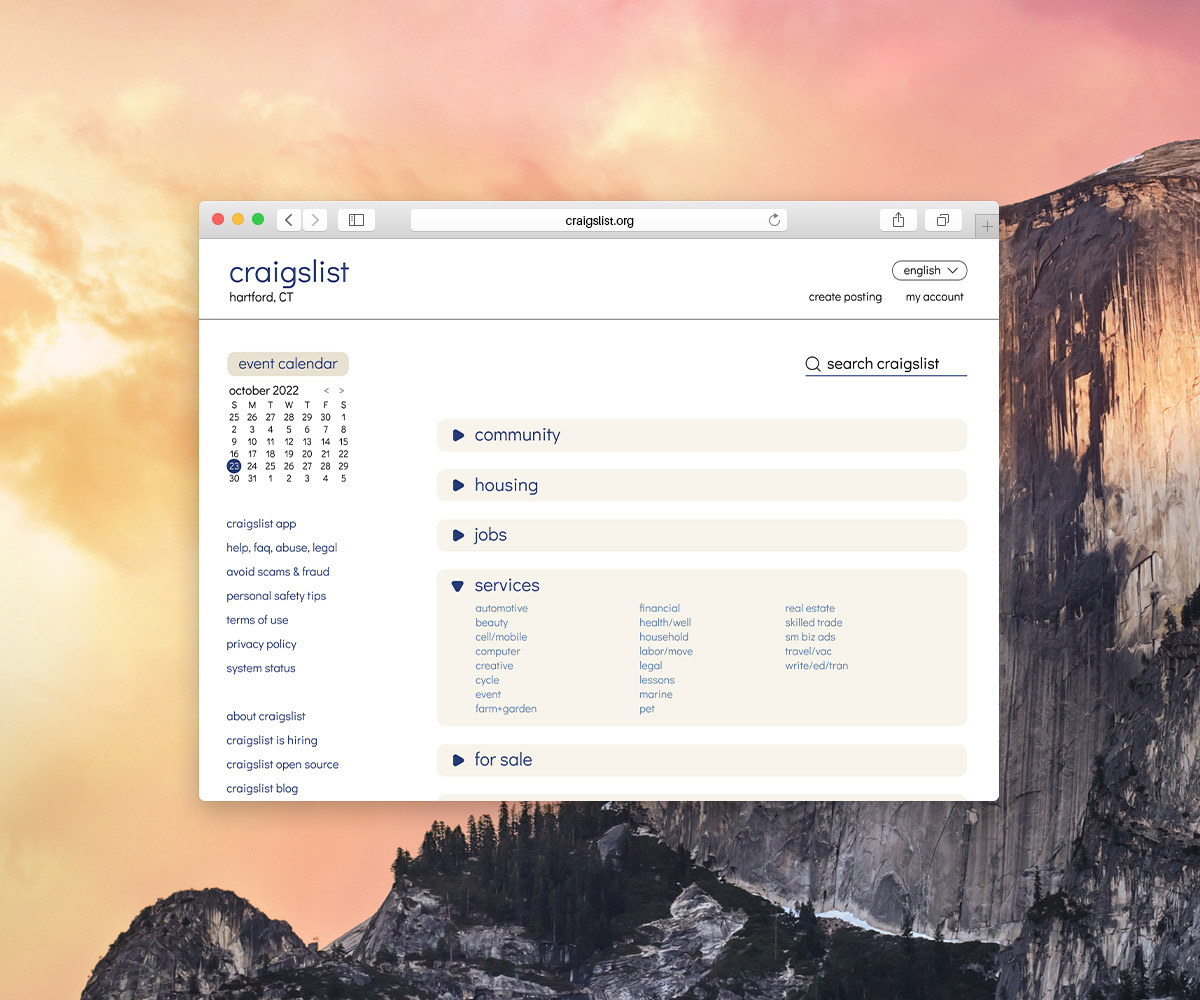Open household services category
This screenshot has width=1200, height=1000.
pyautogui.click(x=664, y=637)
